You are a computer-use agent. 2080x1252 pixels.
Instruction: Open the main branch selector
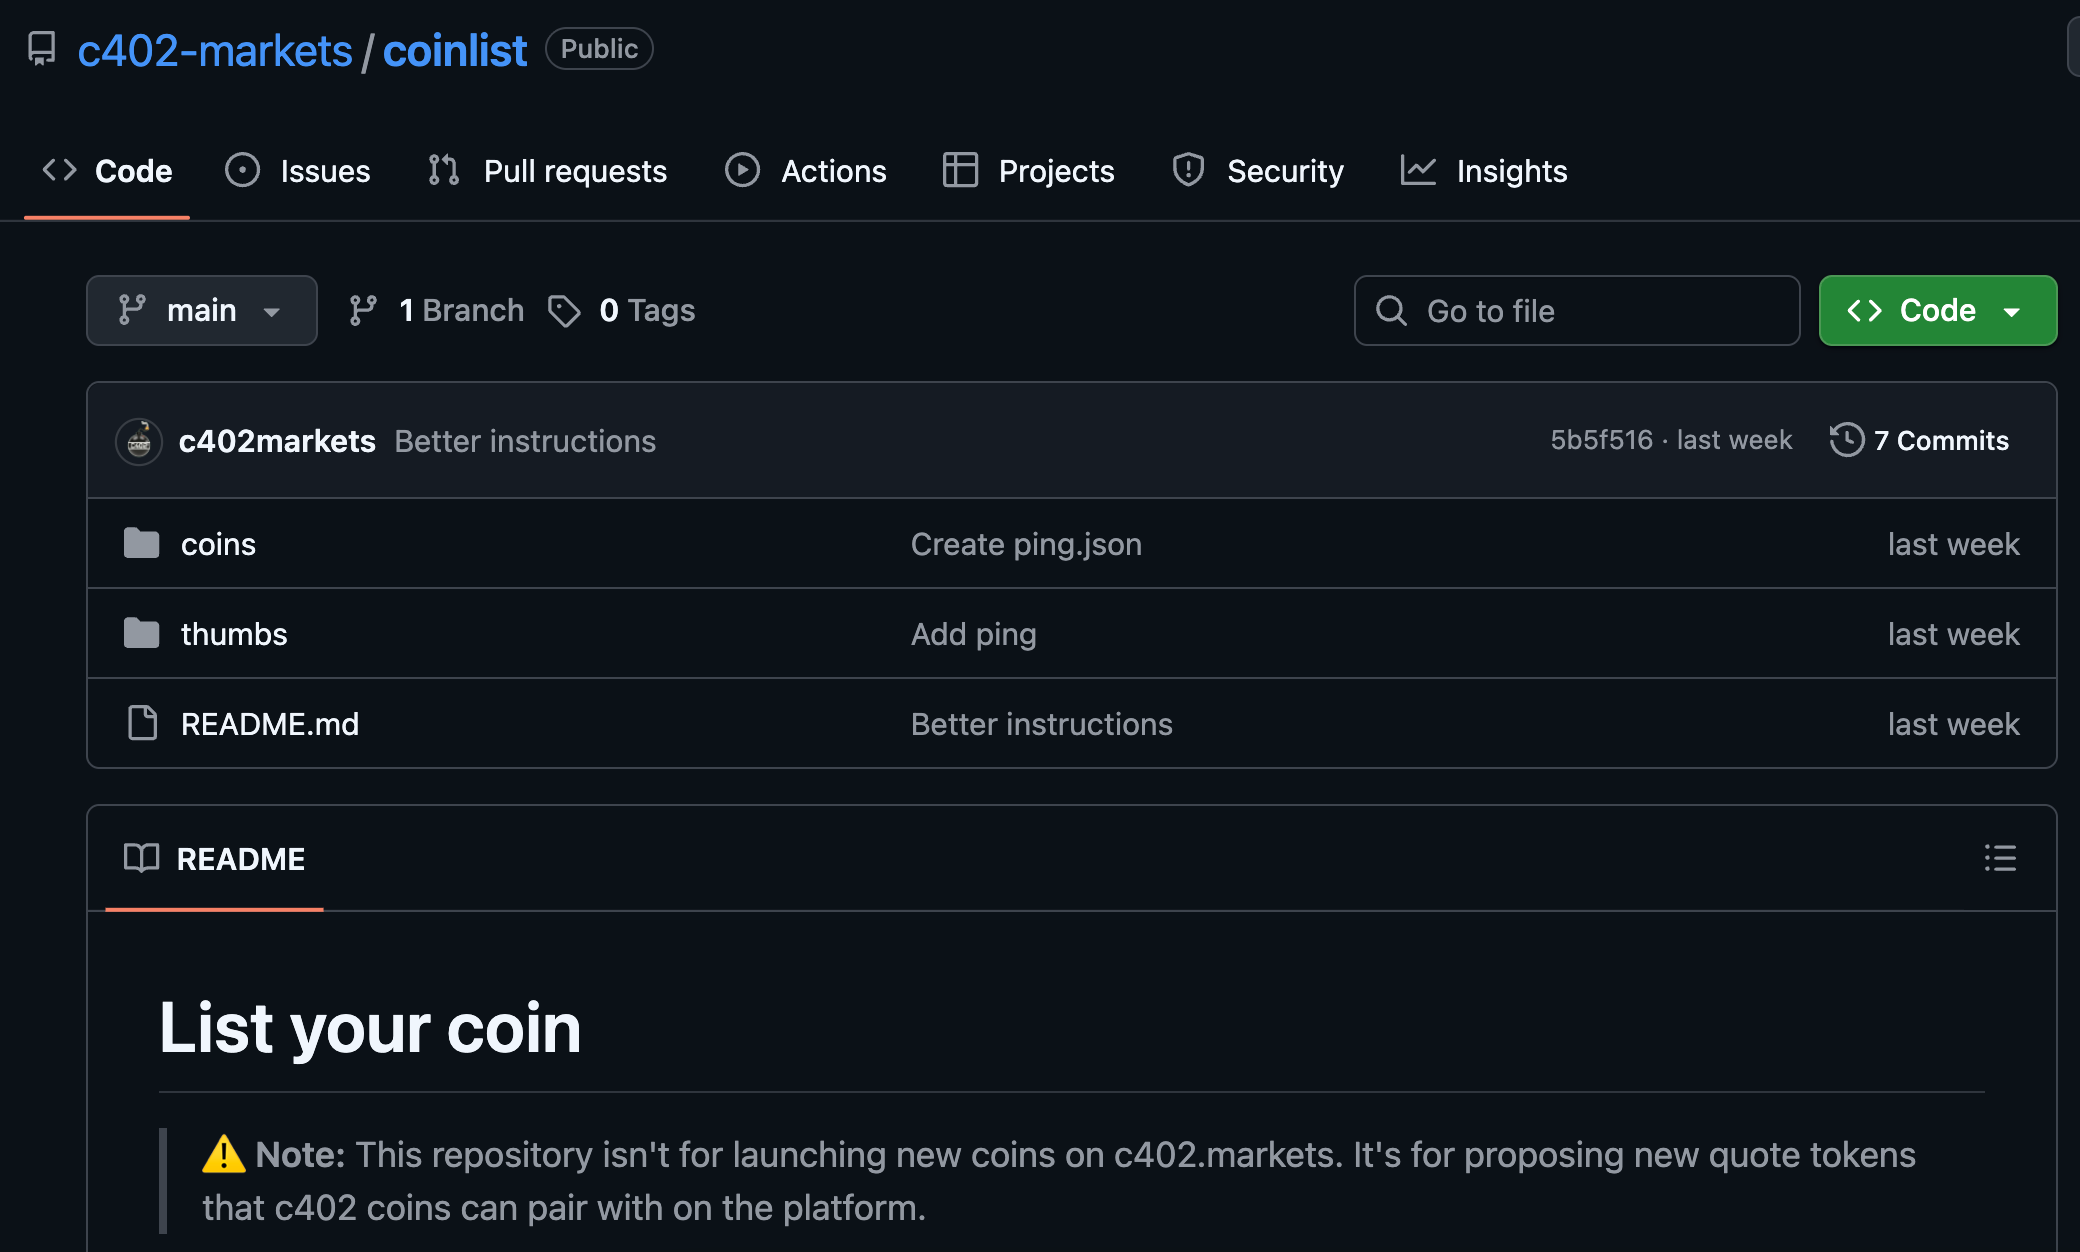click(201, 310)
